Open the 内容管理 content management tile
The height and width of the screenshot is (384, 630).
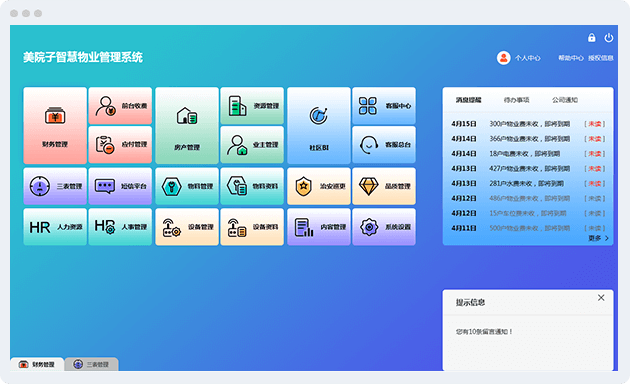coord(319,227)
